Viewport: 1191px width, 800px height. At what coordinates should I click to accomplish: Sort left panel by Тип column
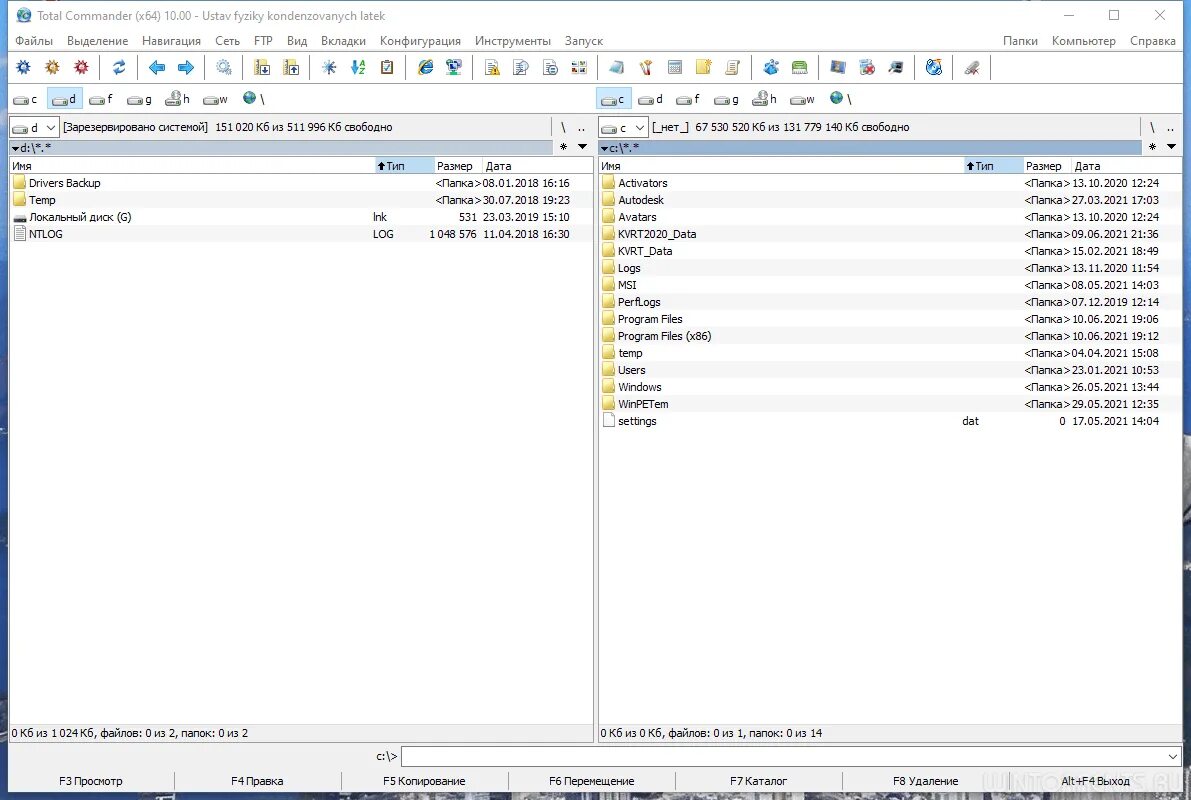pos(404,166)
